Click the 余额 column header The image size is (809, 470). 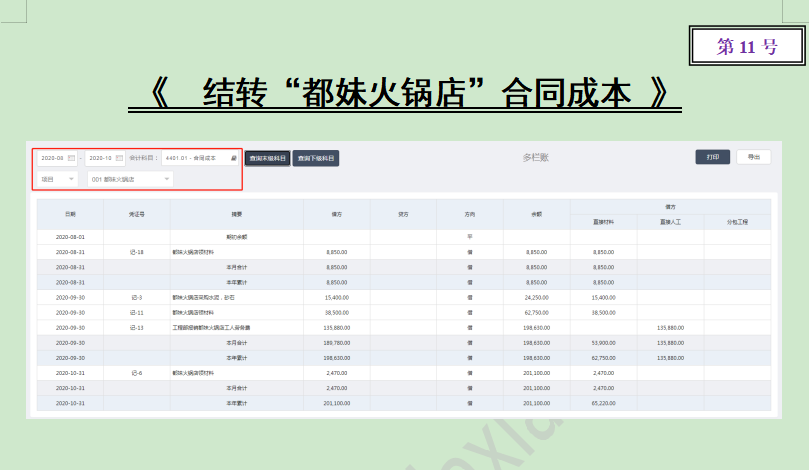537,214
